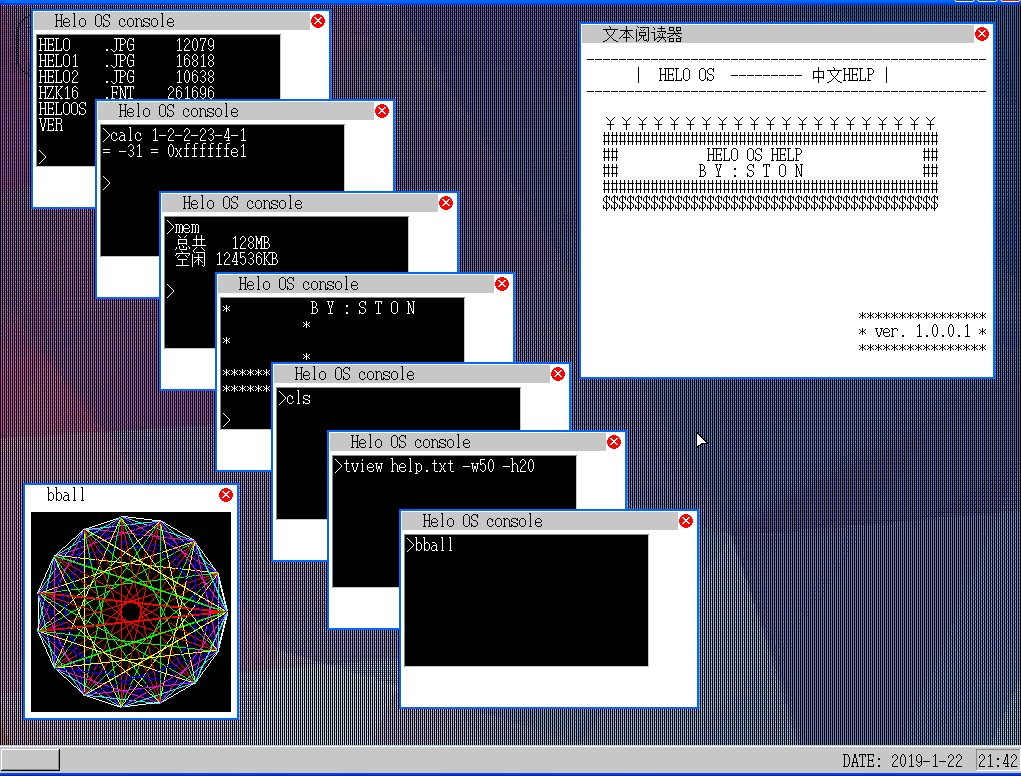Close the console showing the bball command
This screenshot has width=1021, height=776.
point(686,521)
